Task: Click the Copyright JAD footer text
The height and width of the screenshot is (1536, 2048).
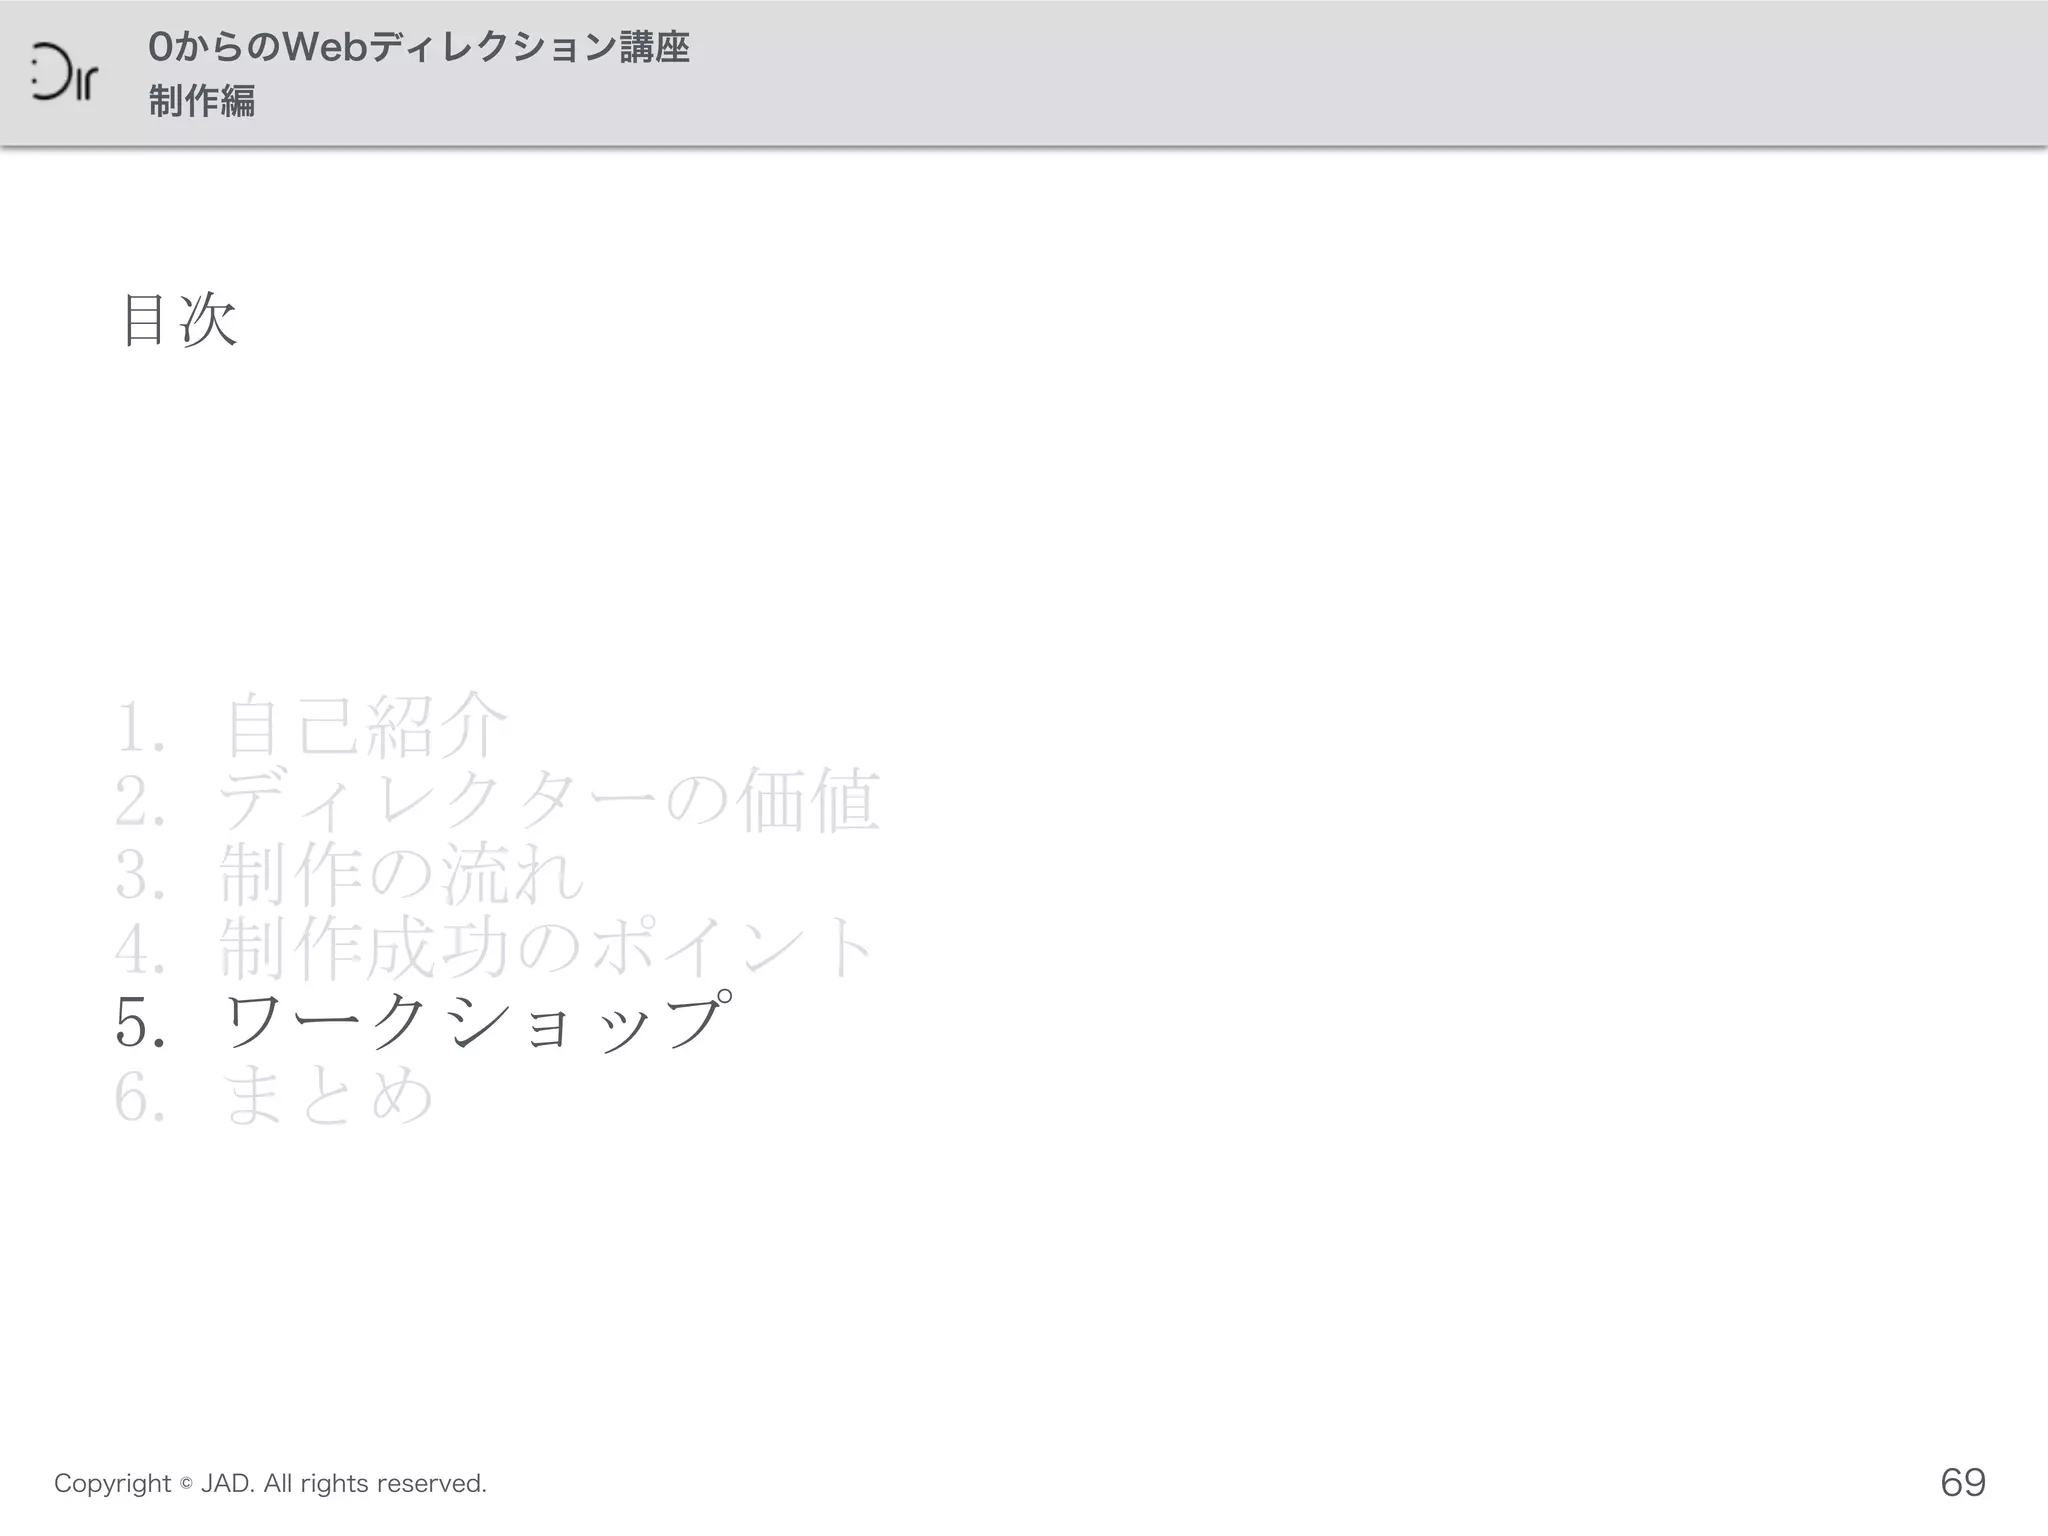Action: 270,1483
